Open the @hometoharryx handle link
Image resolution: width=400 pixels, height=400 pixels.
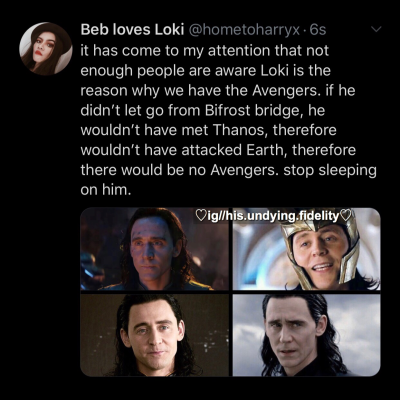pyautogui.click(x=244, y=30)
